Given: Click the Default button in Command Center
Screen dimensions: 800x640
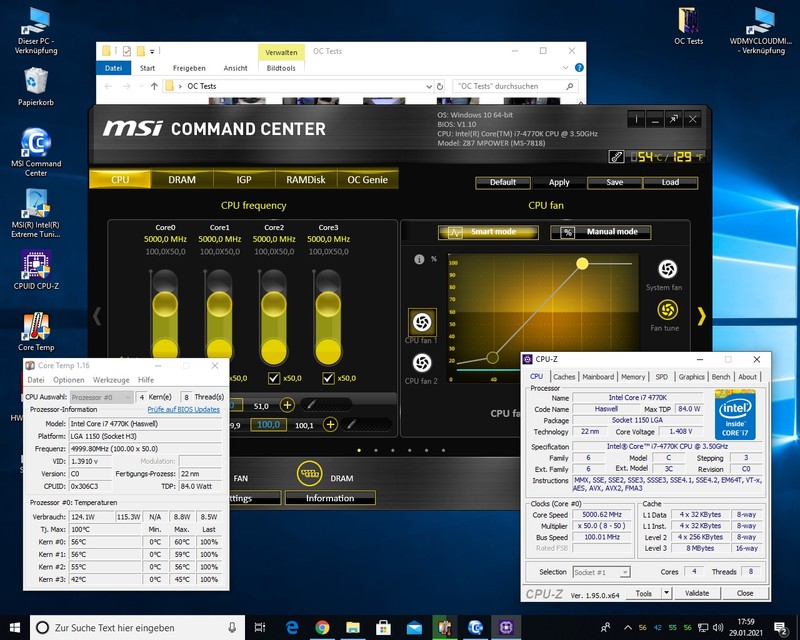Looking at the screenshot, I should (503, 183).
